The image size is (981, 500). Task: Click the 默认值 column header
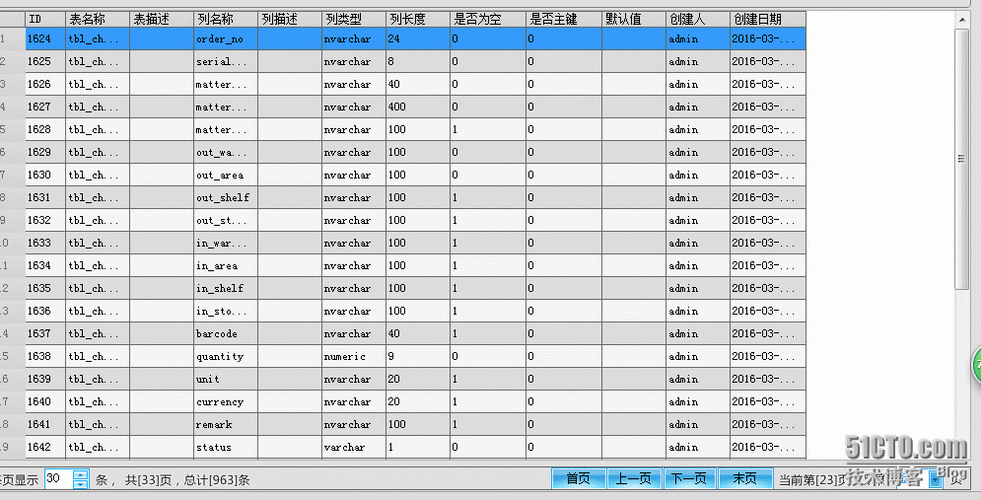tap(634, 19)
